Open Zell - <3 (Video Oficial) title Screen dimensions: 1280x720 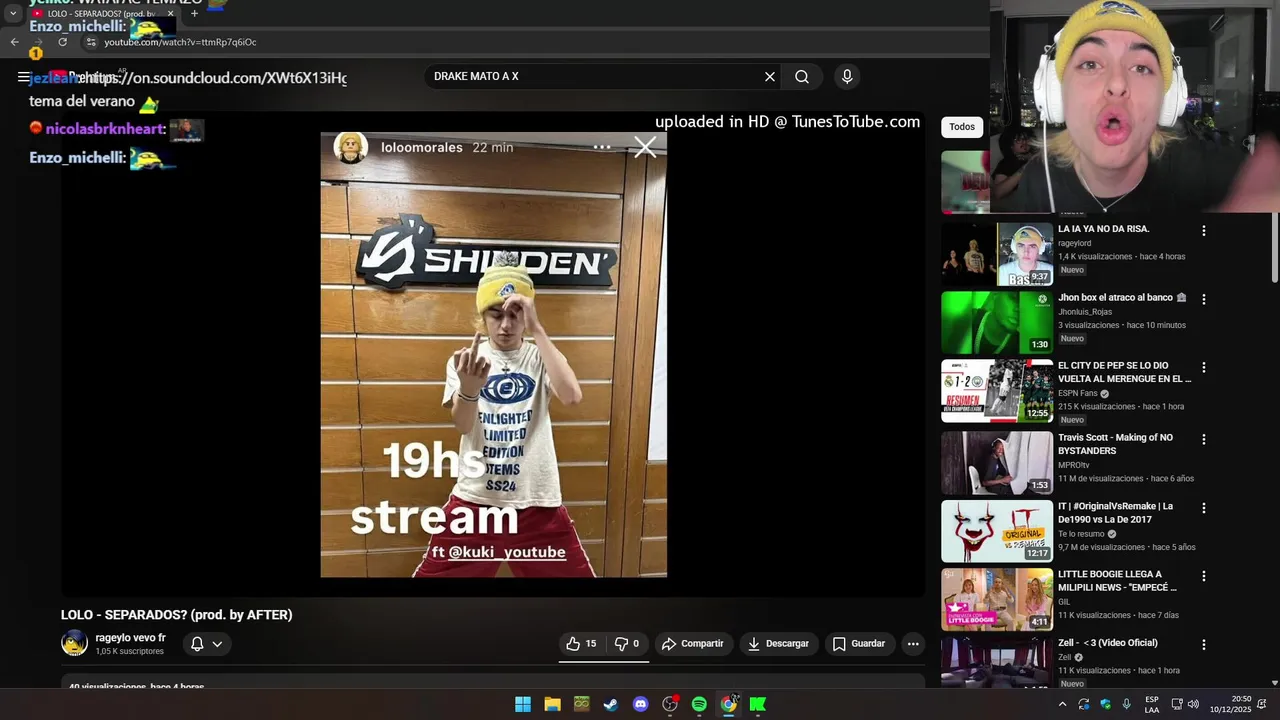click(x=1108, y=643)
